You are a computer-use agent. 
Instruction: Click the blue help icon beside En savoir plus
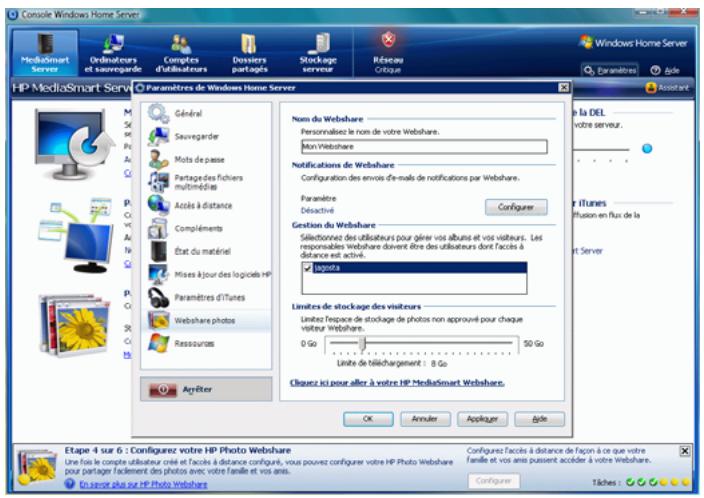pos(70,484)
